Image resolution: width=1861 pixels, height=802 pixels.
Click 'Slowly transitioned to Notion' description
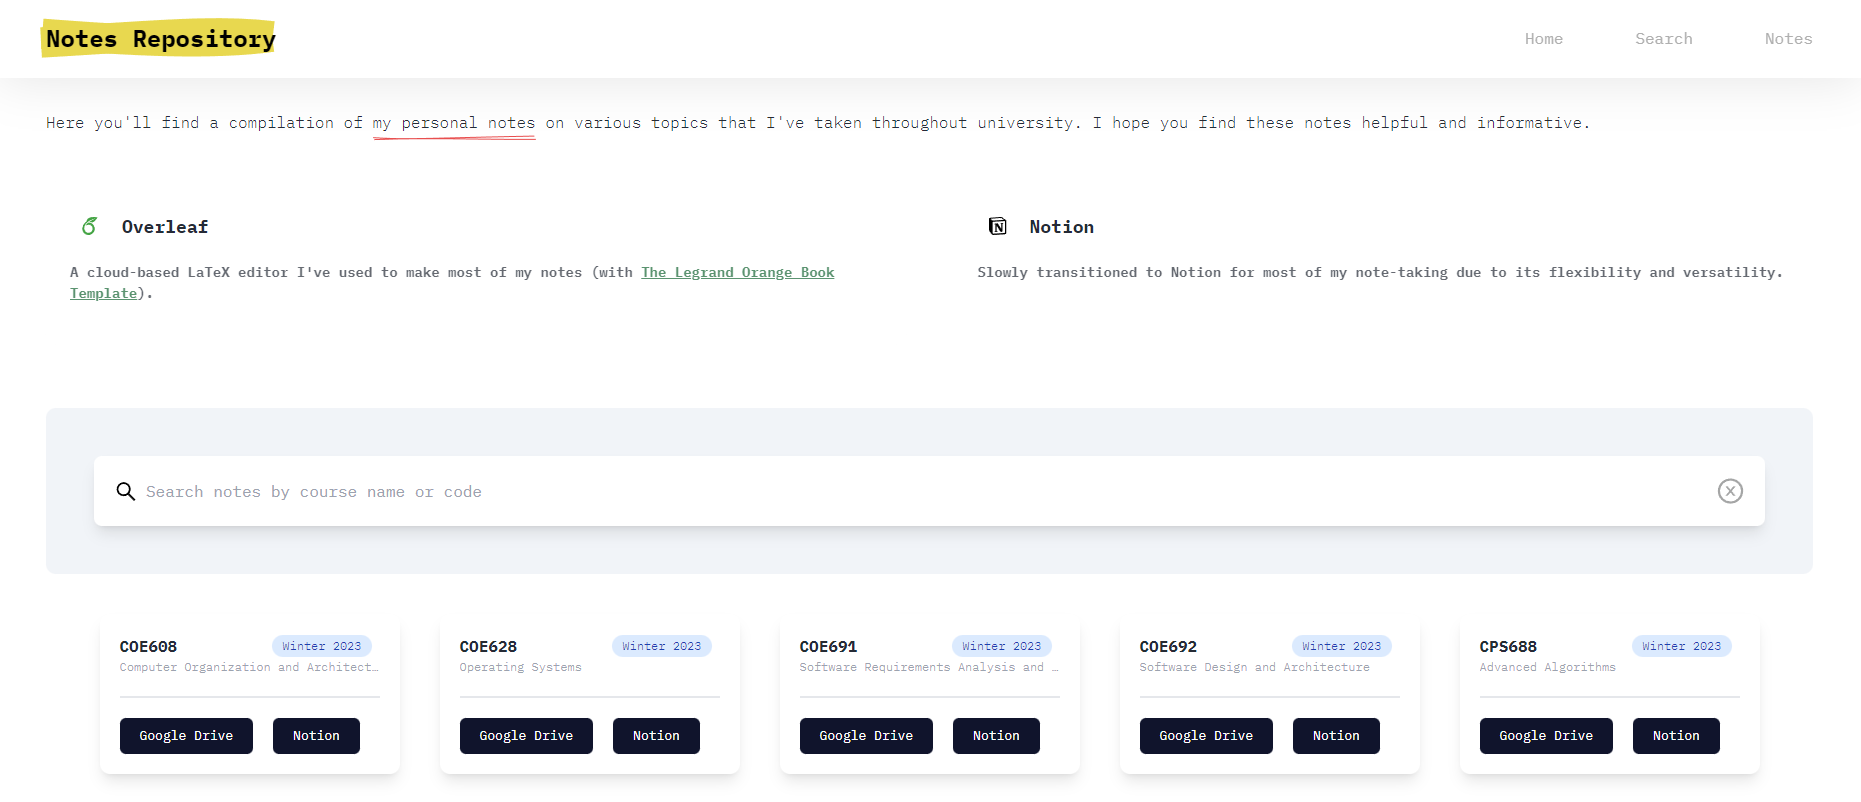pyautogui.click(x=1380, y=272)
